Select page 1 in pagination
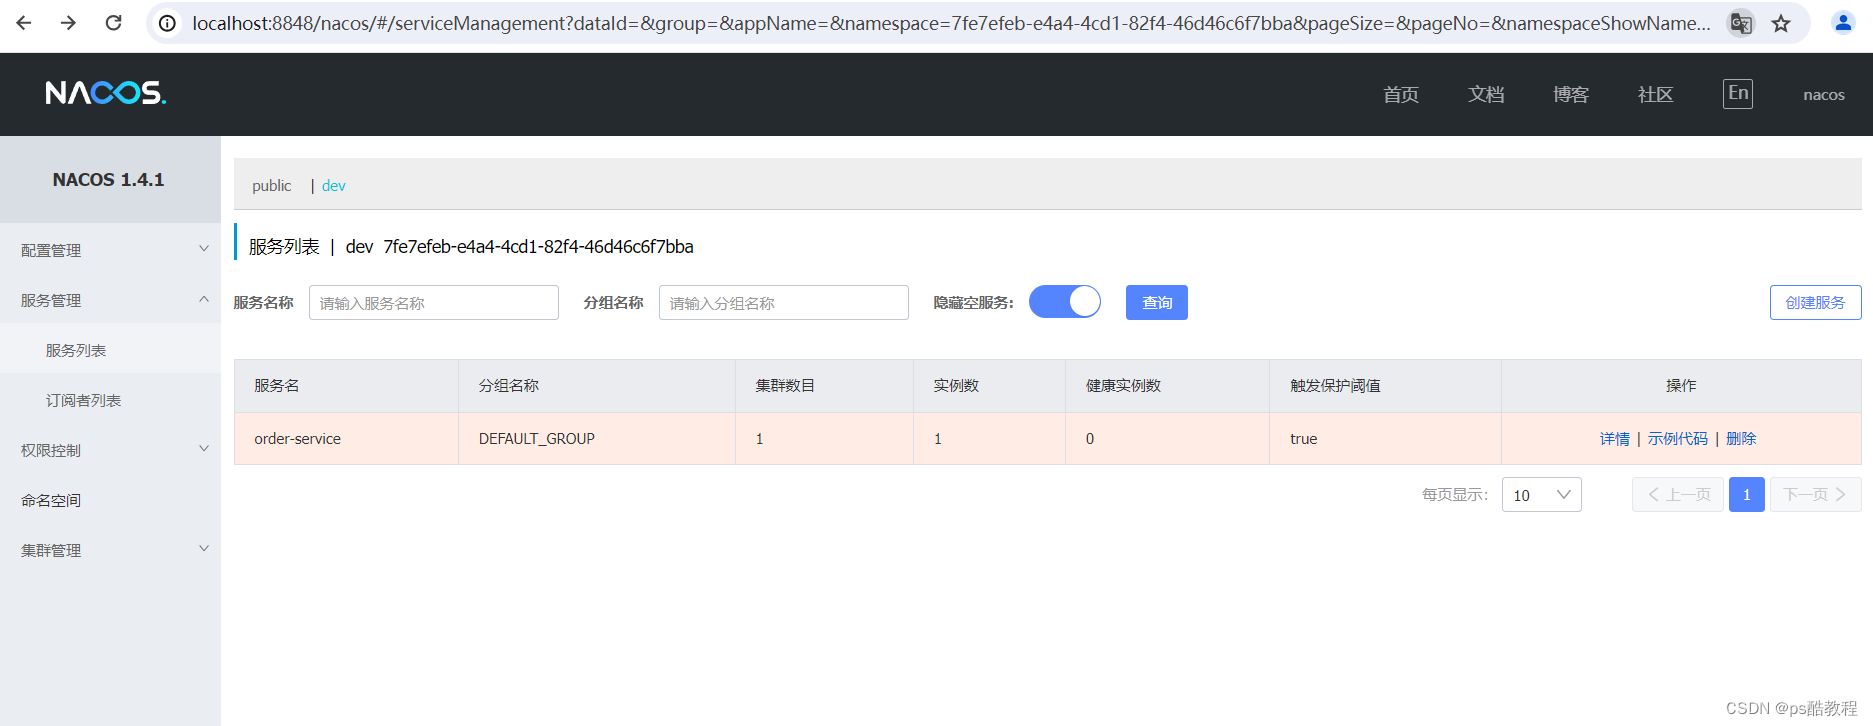Viewport: 1873px width, 726px height. [x=1747, y=495]
